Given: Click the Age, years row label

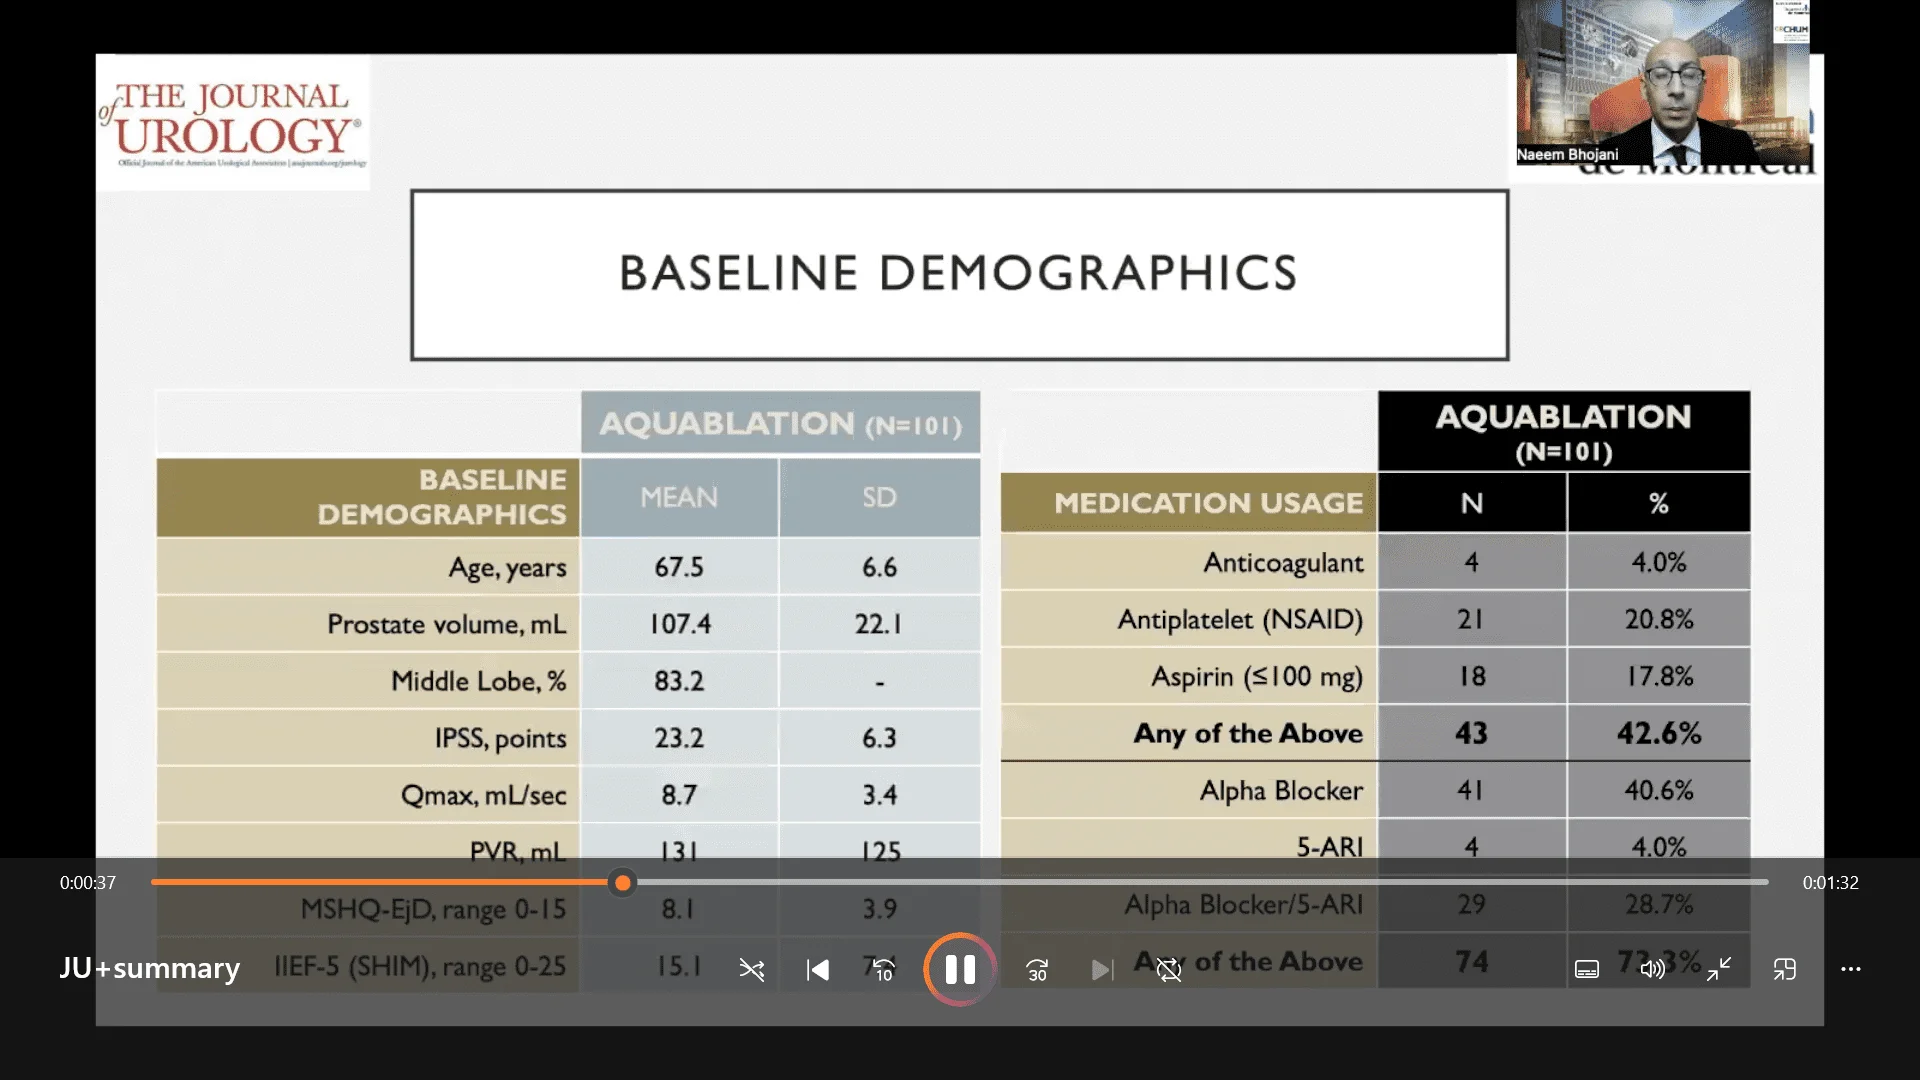Looking at the screenshot, I should tap(507, 567).
